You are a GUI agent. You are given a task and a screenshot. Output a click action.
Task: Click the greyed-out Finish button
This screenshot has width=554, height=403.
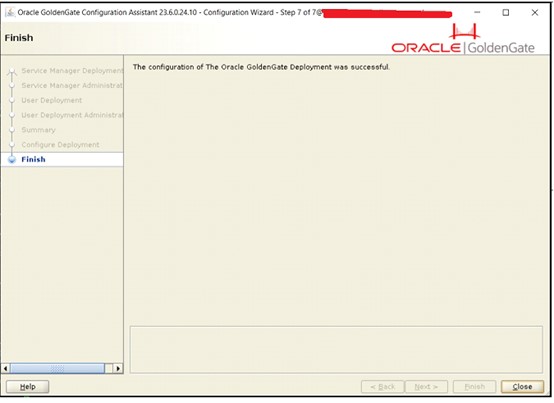[x=475, y=387]
